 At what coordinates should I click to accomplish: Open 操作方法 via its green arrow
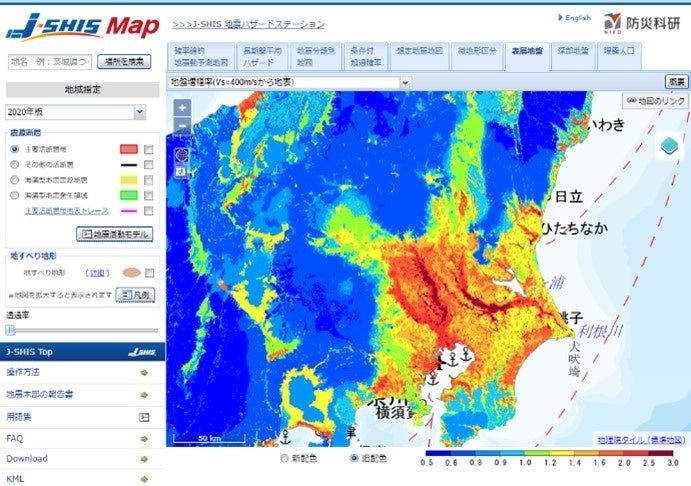[144, 373]
